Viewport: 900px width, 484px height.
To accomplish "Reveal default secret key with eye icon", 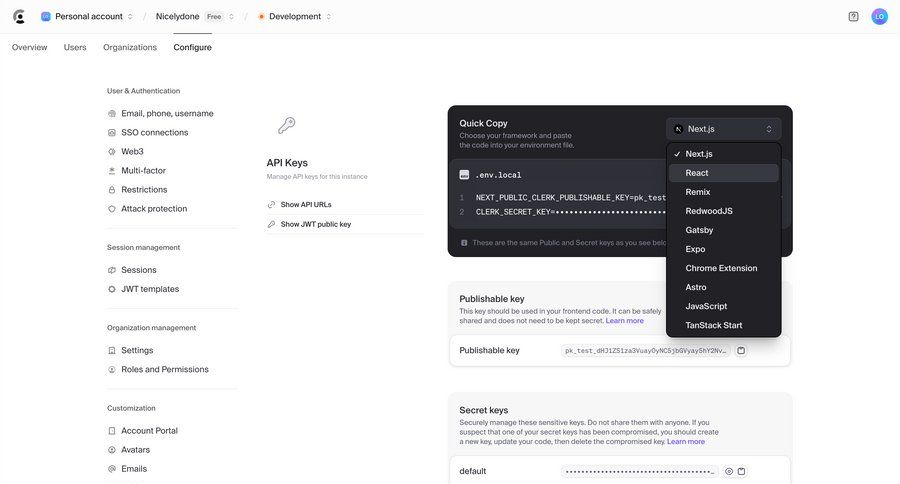I will click(x=728, y=471).
